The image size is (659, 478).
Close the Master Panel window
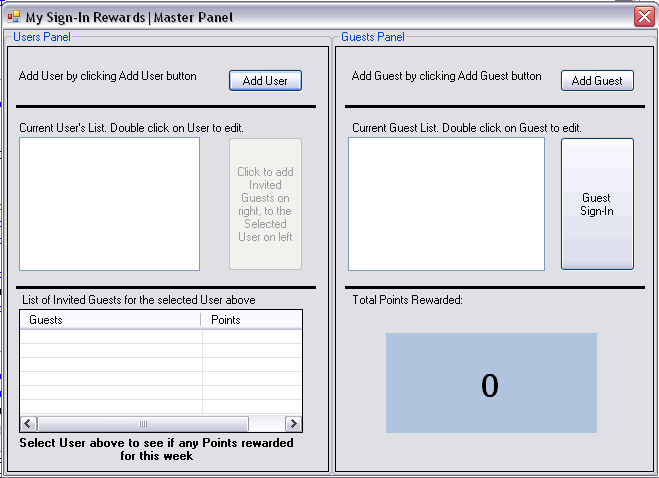click(644, 17)
